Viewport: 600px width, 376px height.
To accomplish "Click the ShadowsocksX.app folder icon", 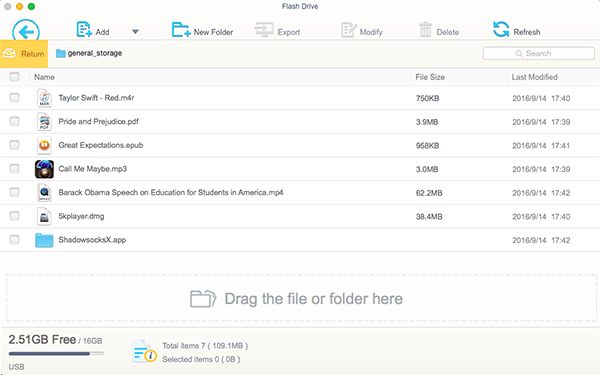I will tap(44, 240).
